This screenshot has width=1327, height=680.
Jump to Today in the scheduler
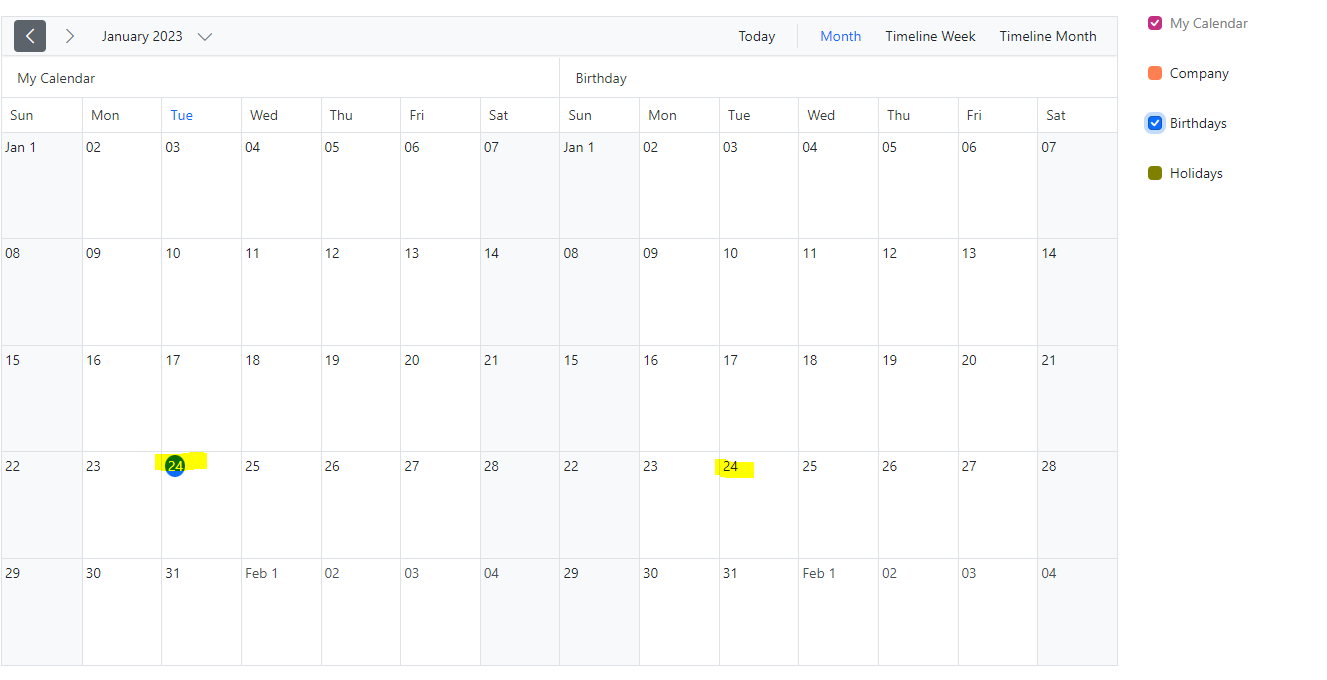tap(756, 36)
